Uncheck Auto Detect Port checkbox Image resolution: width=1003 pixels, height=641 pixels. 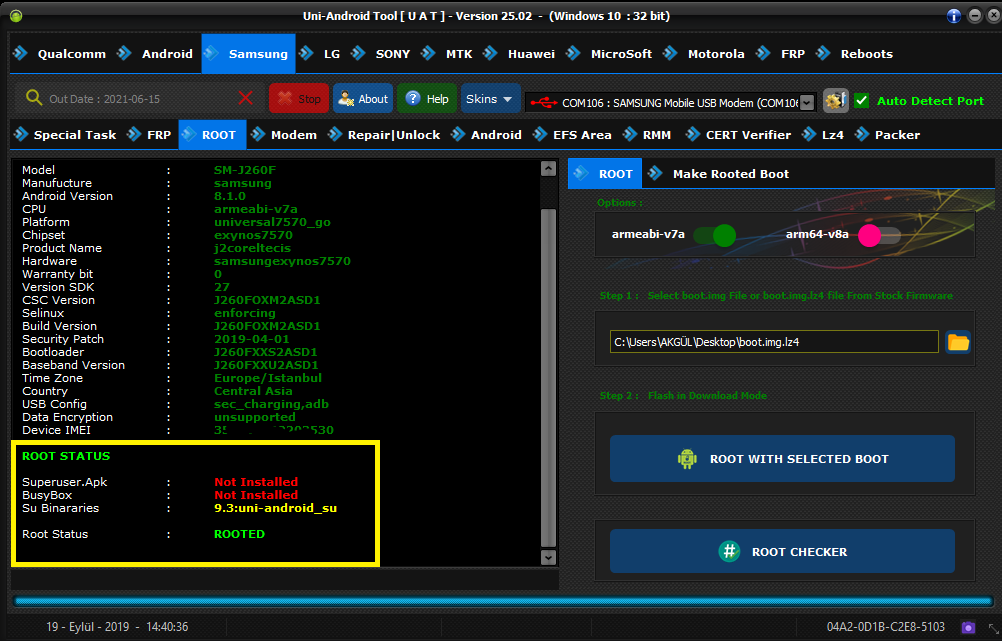tap(861, 100)
